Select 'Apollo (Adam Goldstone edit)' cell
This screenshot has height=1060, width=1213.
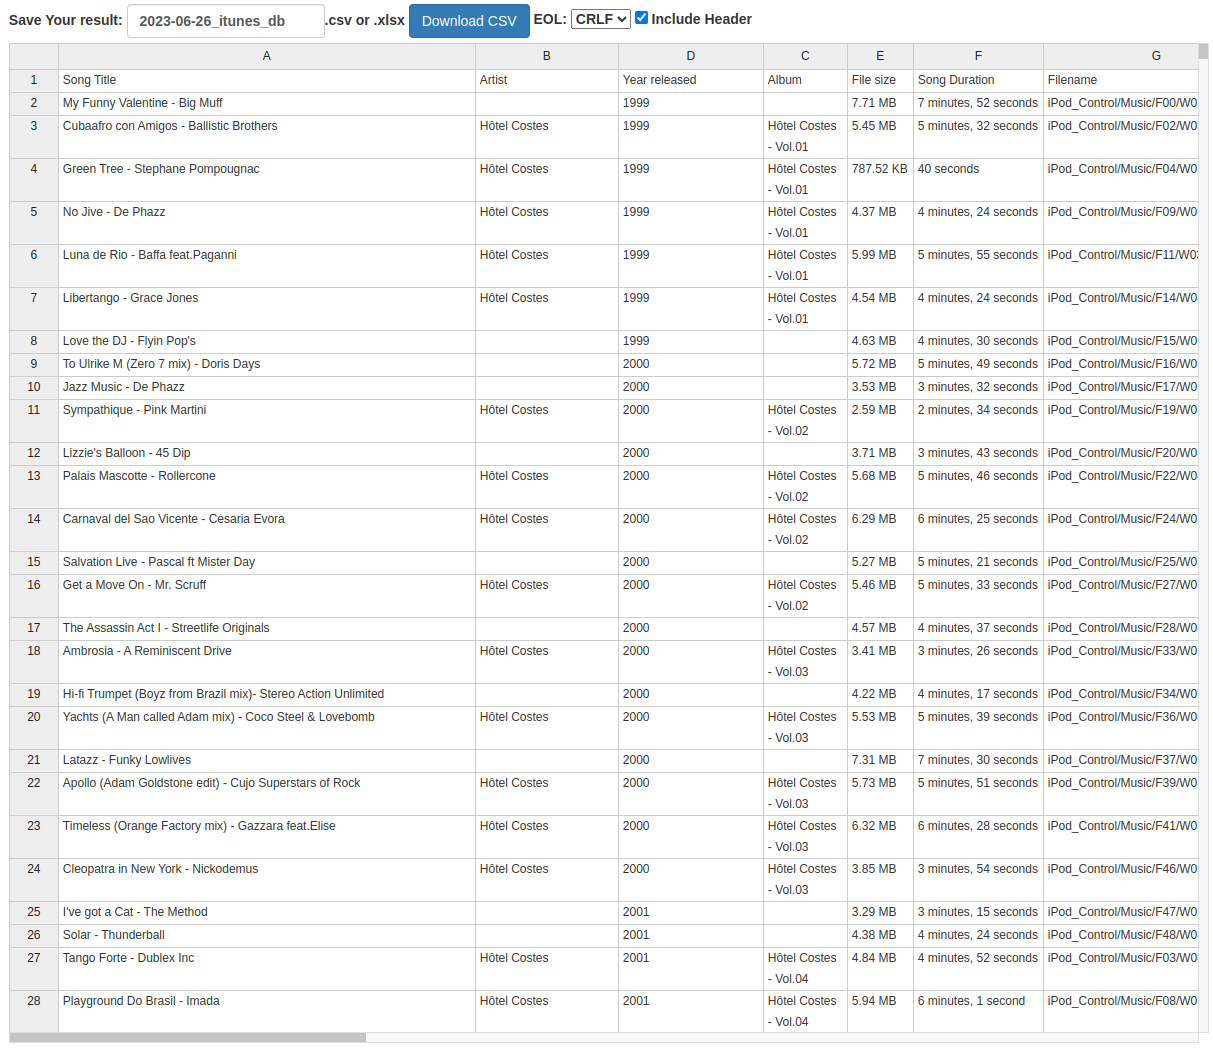click(267, 794)
